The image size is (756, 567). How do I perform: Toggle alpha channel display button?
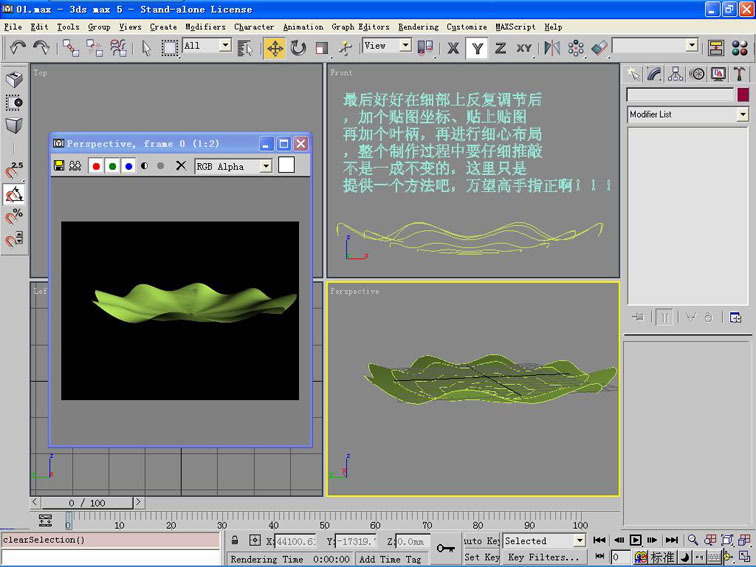144,166
